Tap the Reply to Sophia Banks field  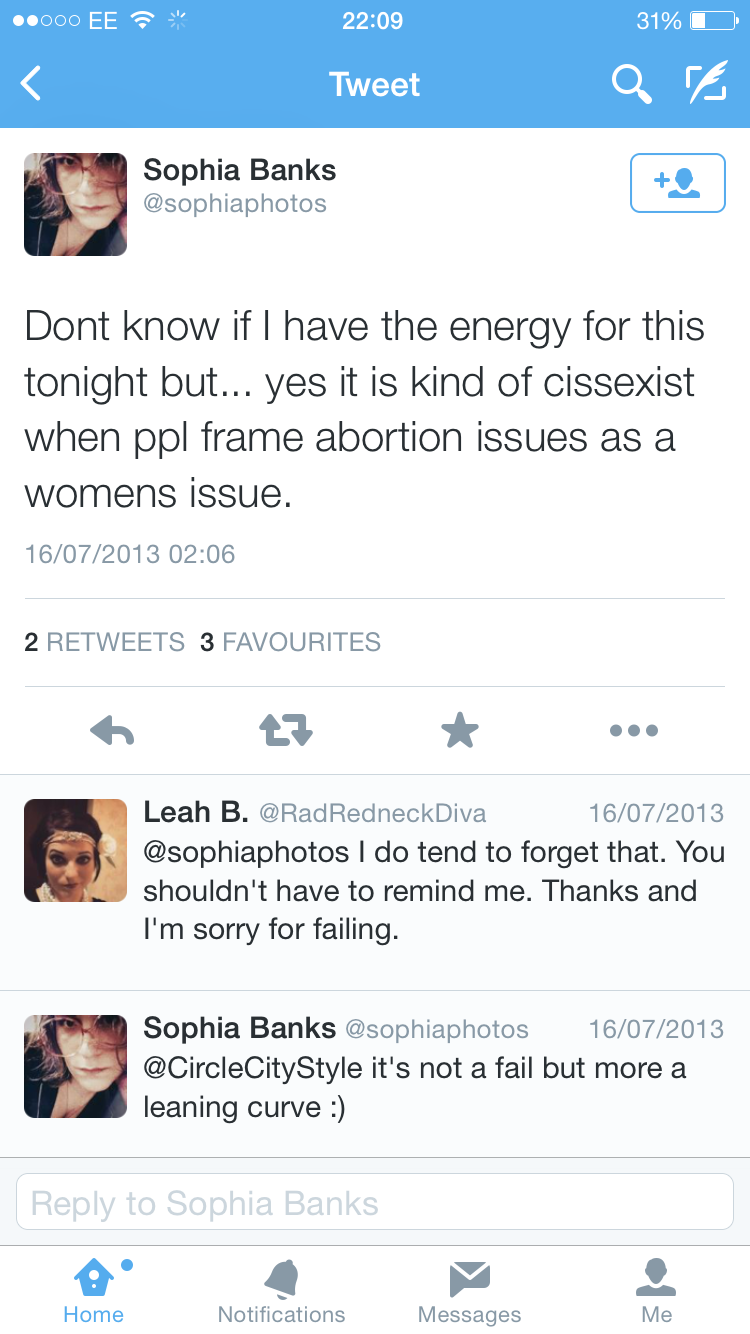click(x=375, y=1203)
